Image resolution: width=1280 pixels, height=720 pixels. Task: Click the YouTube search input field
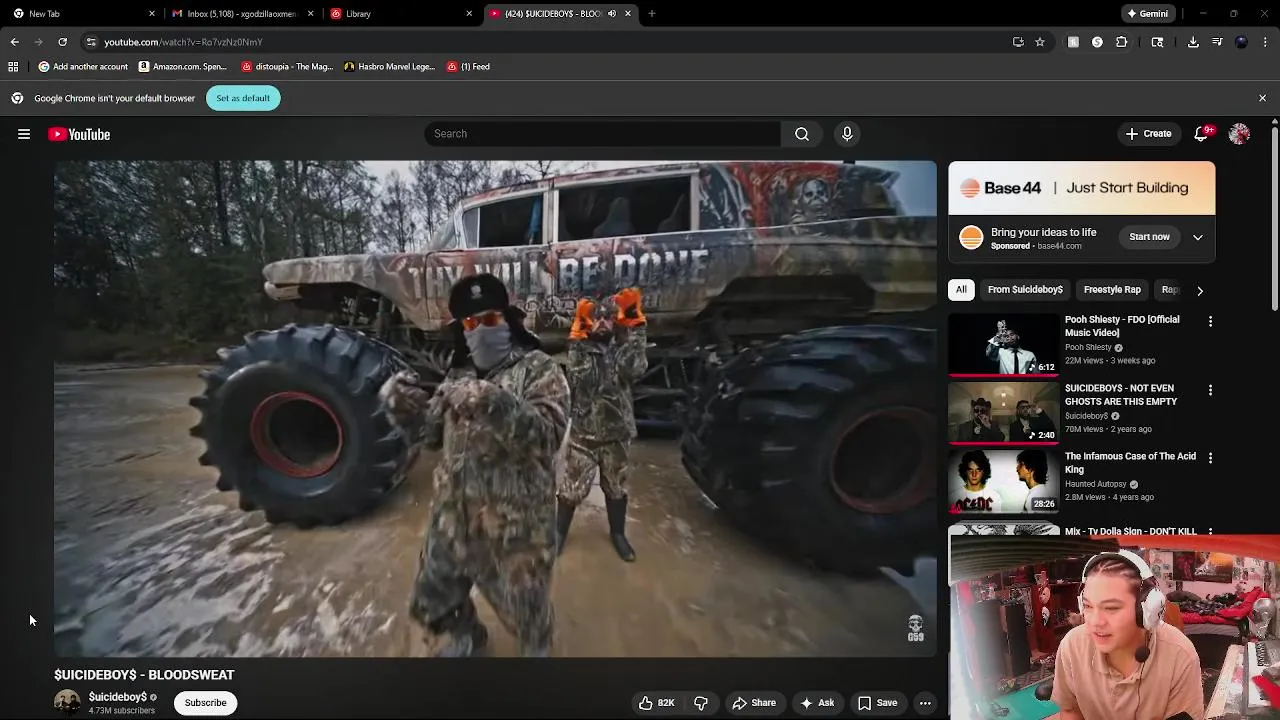pos(602,134)
